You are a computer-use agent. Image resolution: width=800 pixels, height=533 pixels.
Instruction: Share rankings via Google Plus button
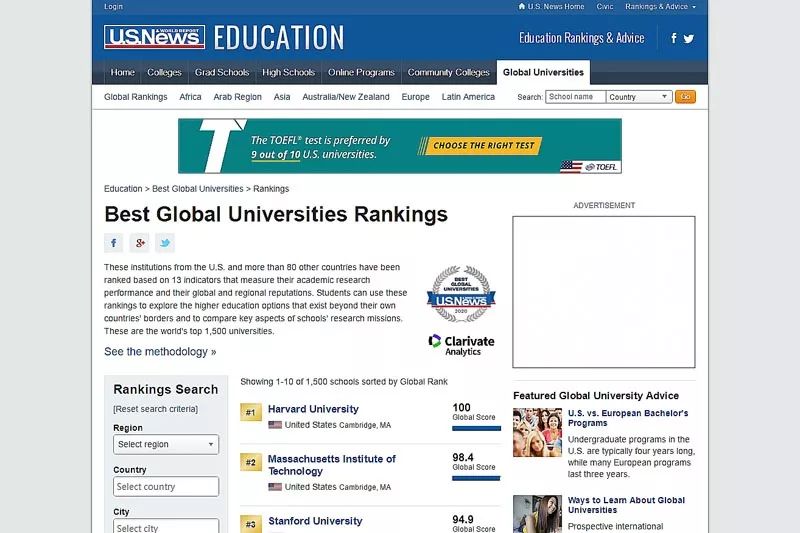tap(139, 243)
